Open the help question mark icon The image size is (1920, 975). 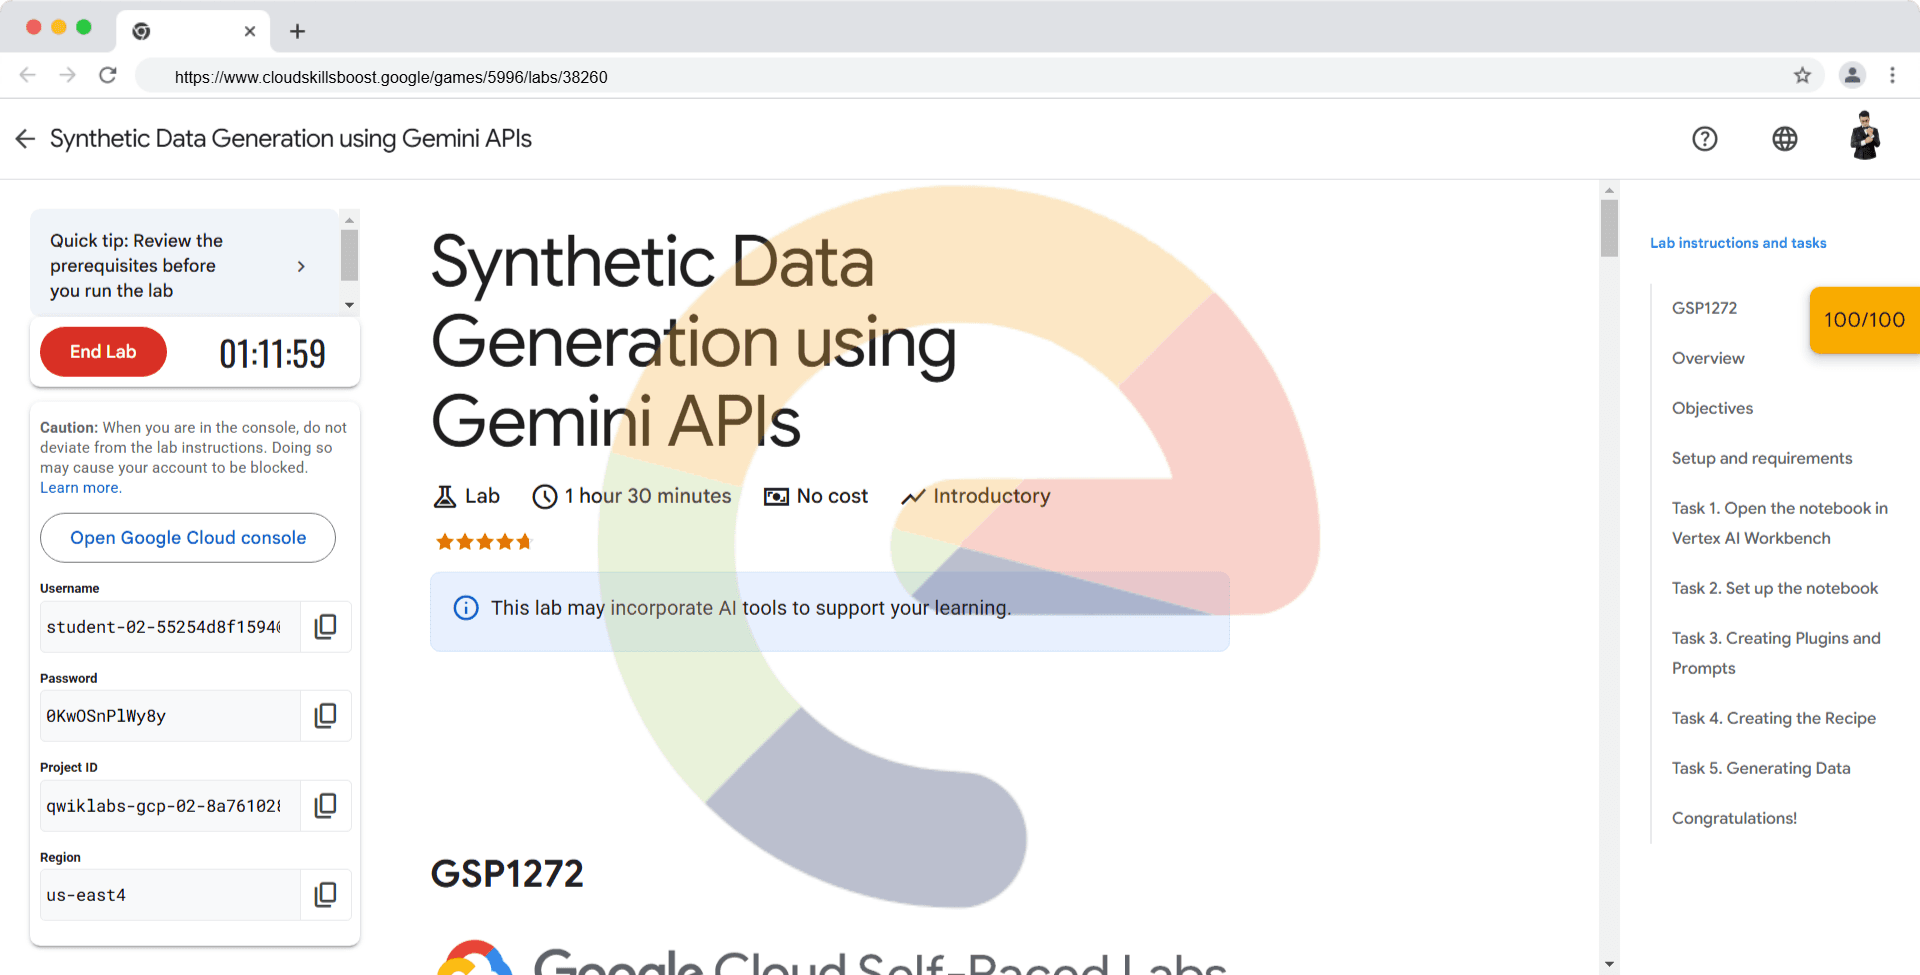click(1705, 139)
